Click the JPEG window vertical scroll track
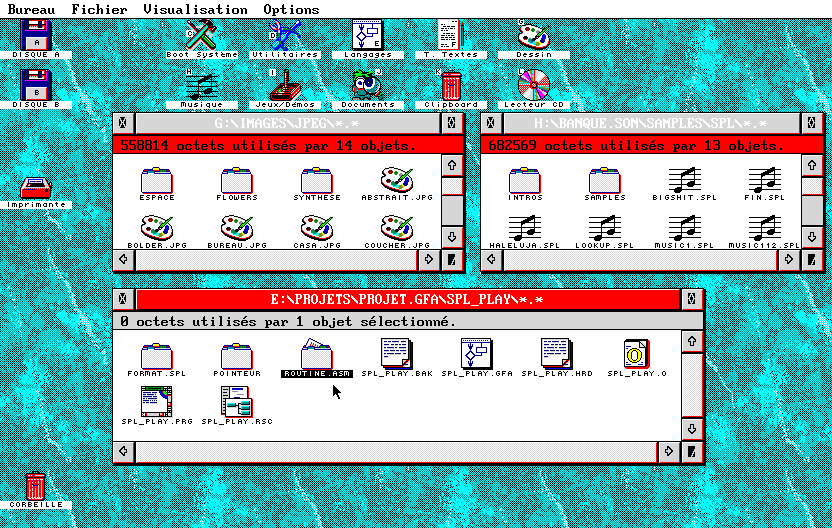832x528 pixels. [452, 211]
